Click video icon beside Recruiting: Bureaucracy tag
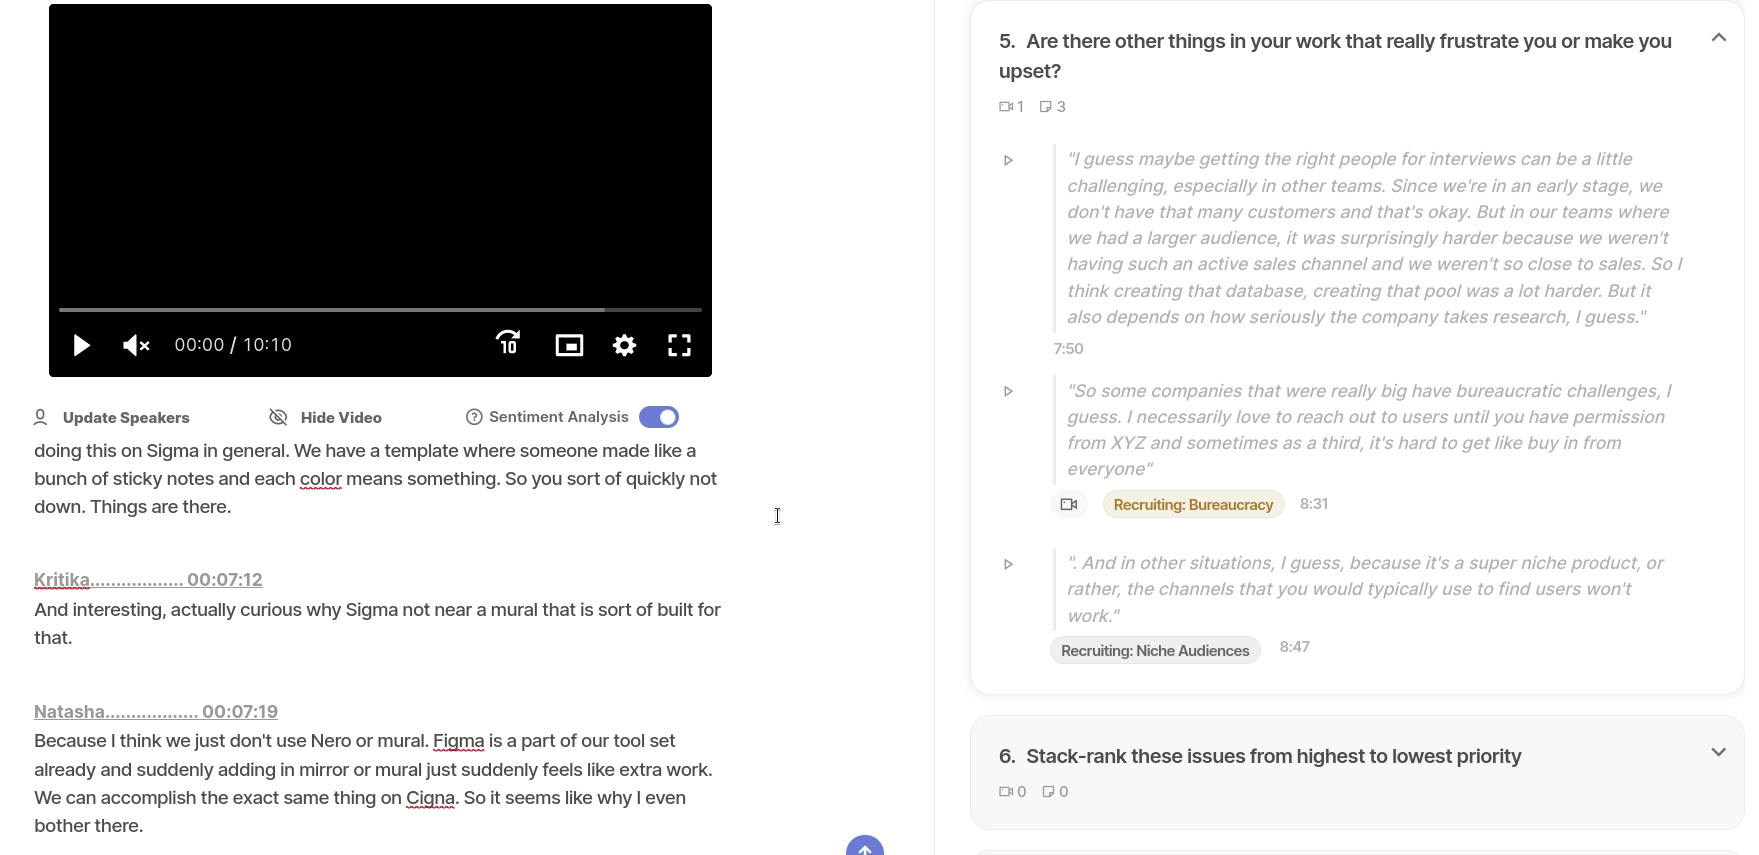1759x855 pixels. pyautogui.click(x=1069, y=504)
